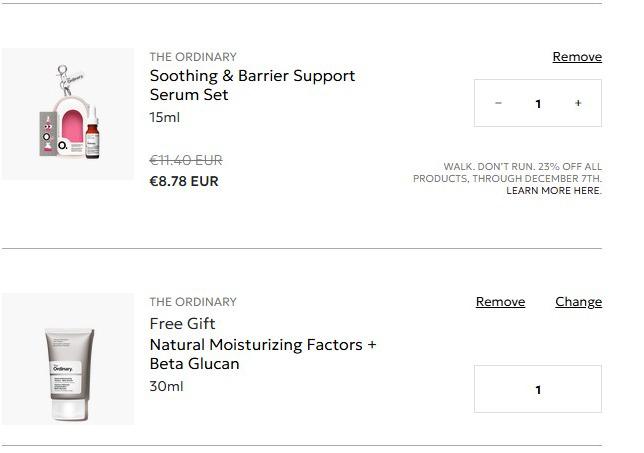644x453 pixels.
Task: Click the Free Gift heading
Action: (x=182, y=324)
